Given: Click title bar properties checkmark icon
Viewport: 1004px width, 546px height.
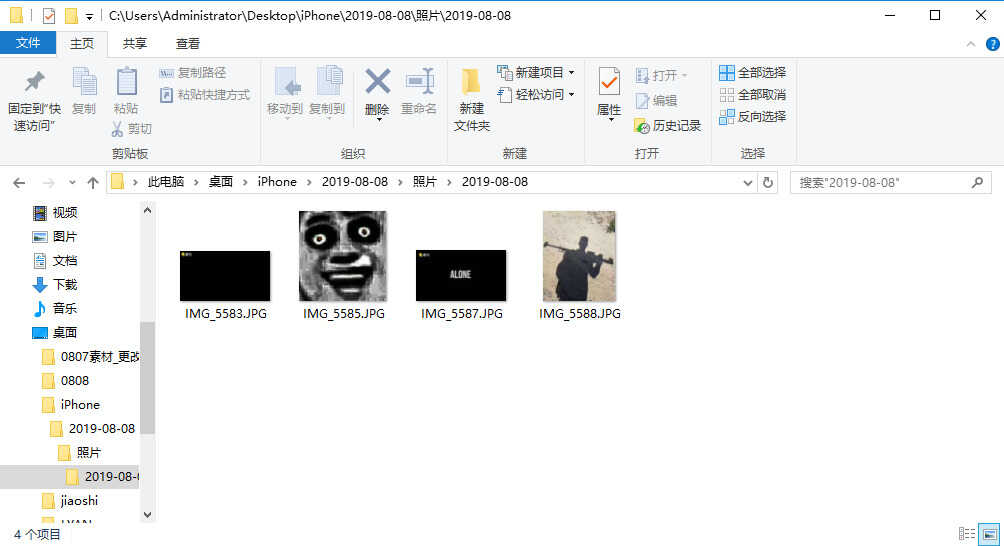Looking at the screenshot, I should pos(49,15).
